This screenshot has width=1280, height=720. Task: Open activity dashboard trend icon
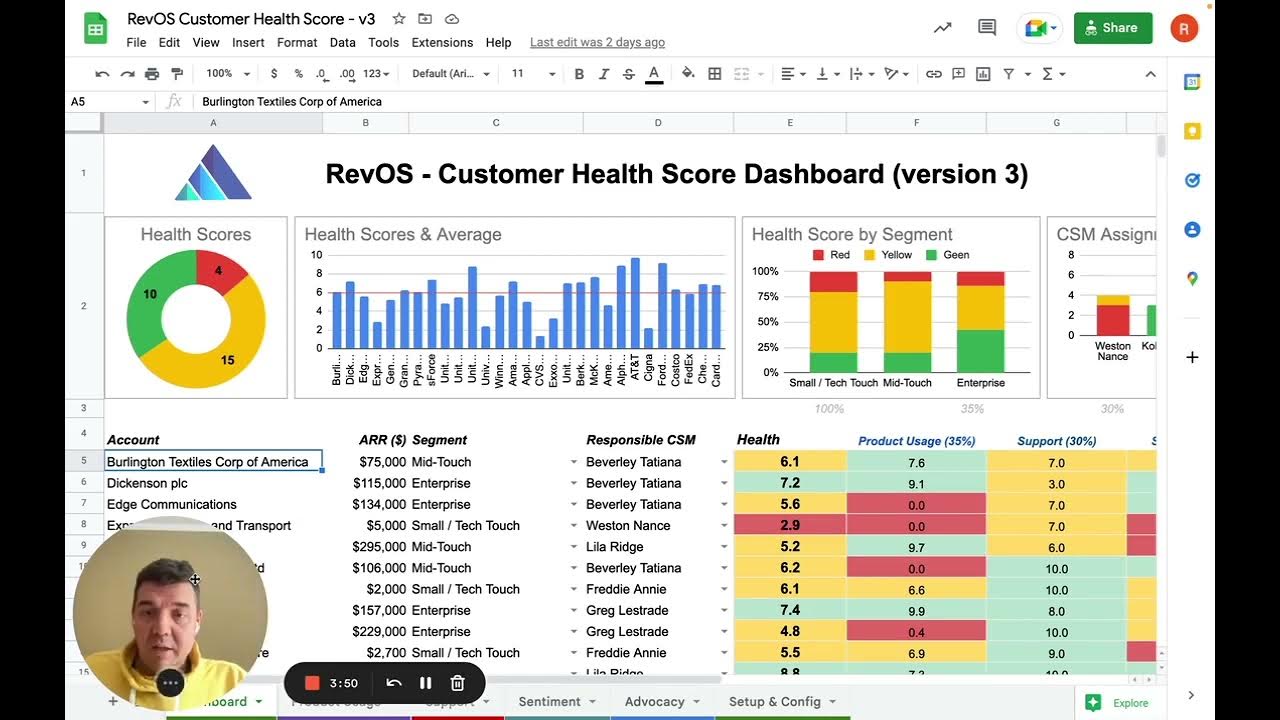pos(942,28)
